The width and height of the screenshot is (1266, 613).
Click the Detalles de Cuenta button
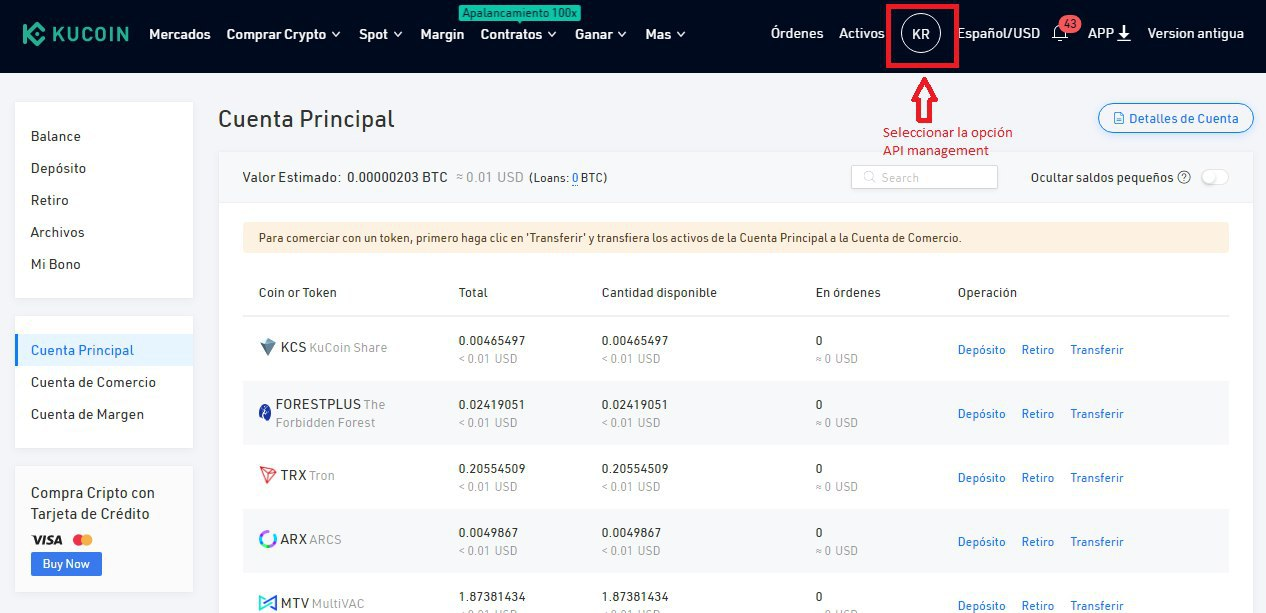tap(1175, 118)
